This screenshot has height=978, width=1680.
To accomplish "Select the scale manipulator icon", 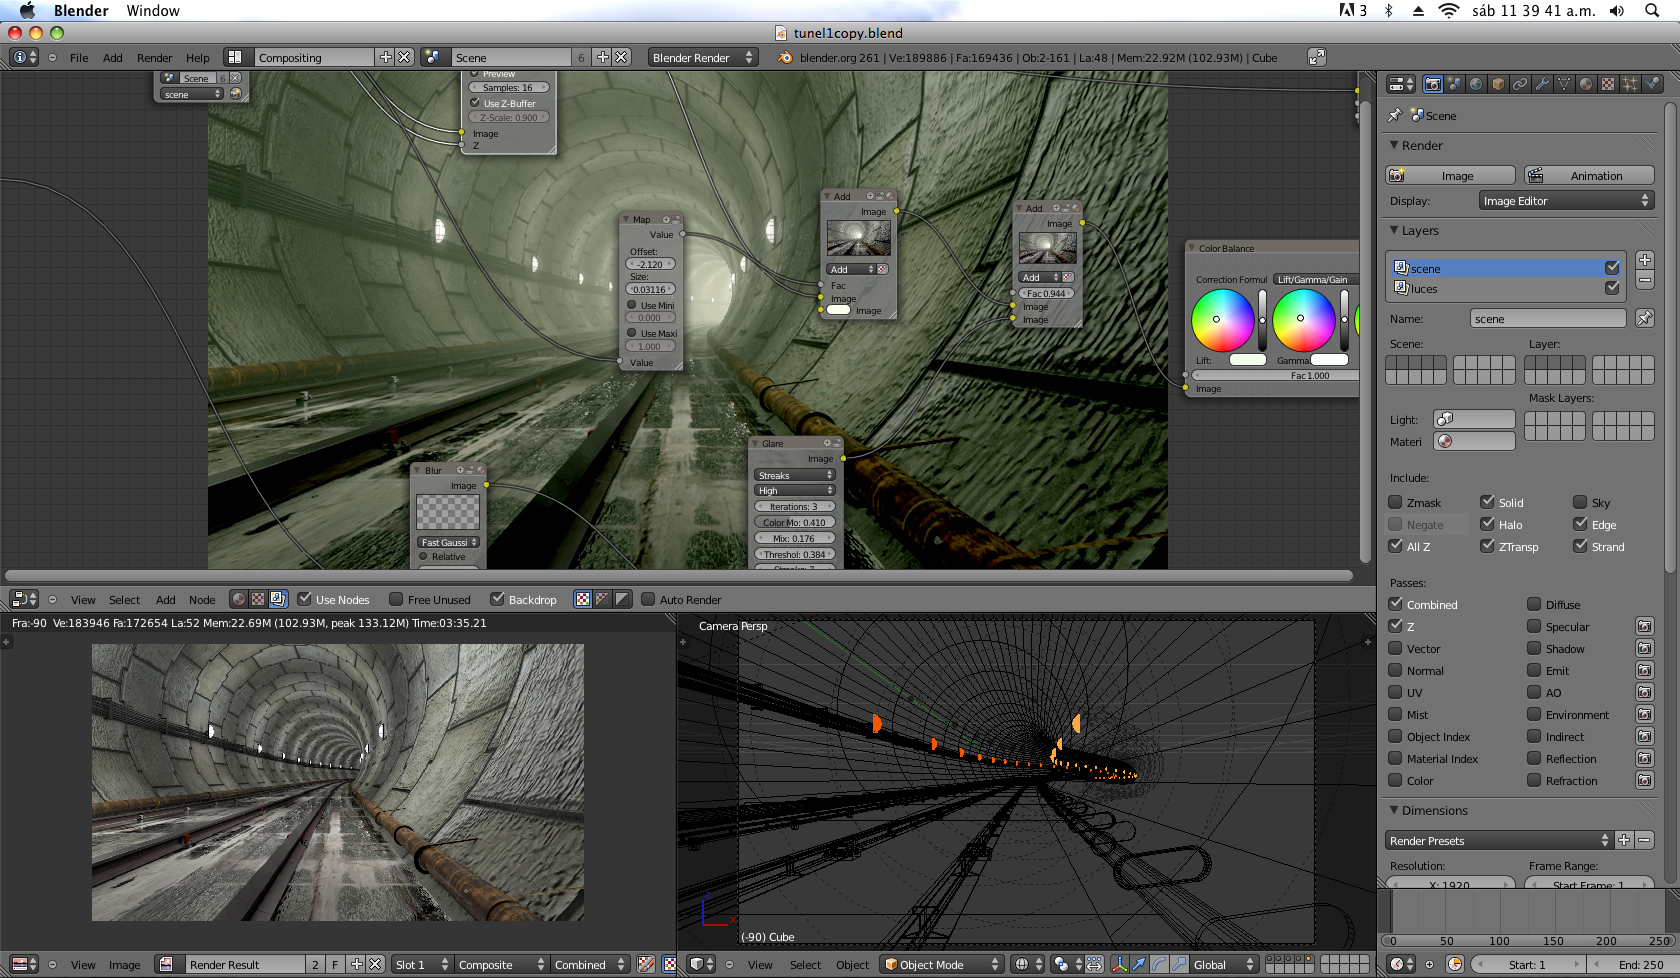I will pos(1178,964).
